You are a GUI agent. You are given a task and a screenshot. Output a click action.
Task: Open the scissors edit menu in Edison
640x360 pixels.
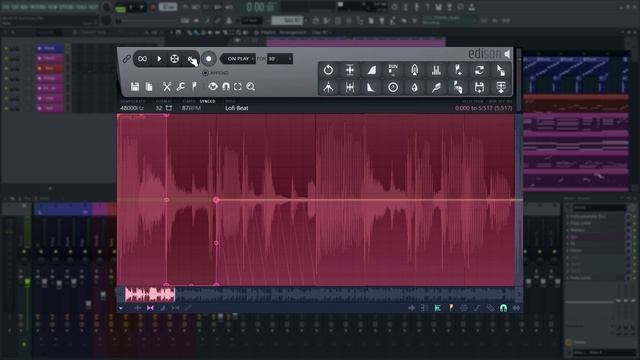[167, 87]
